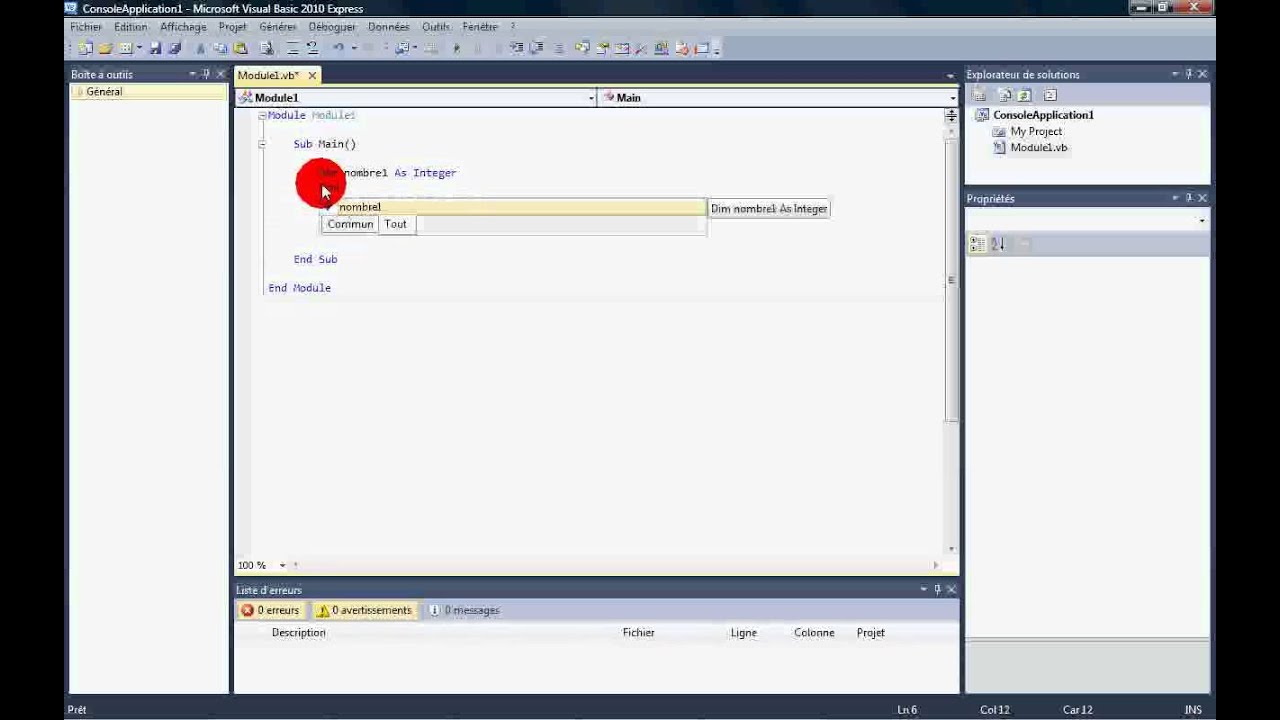Sort error list by Ligne column

pos(743,632)
